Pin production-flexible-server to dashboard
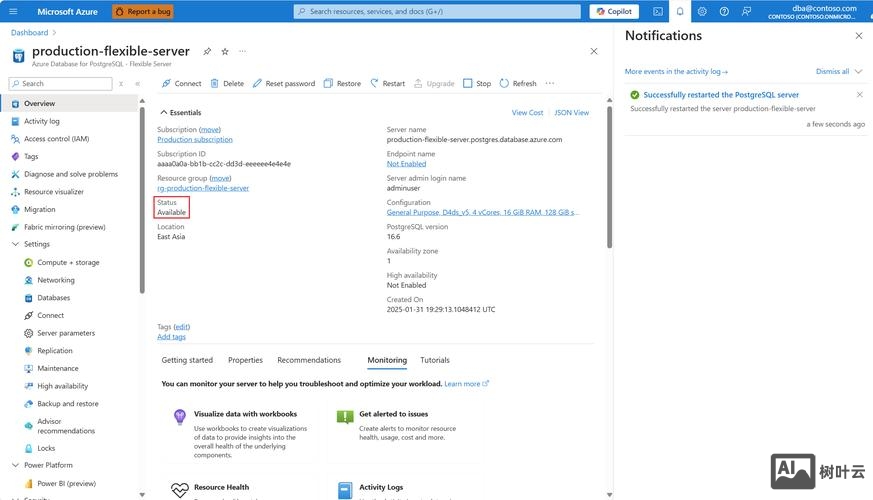This screenshot has width=873, height=500. coord(207,51)
